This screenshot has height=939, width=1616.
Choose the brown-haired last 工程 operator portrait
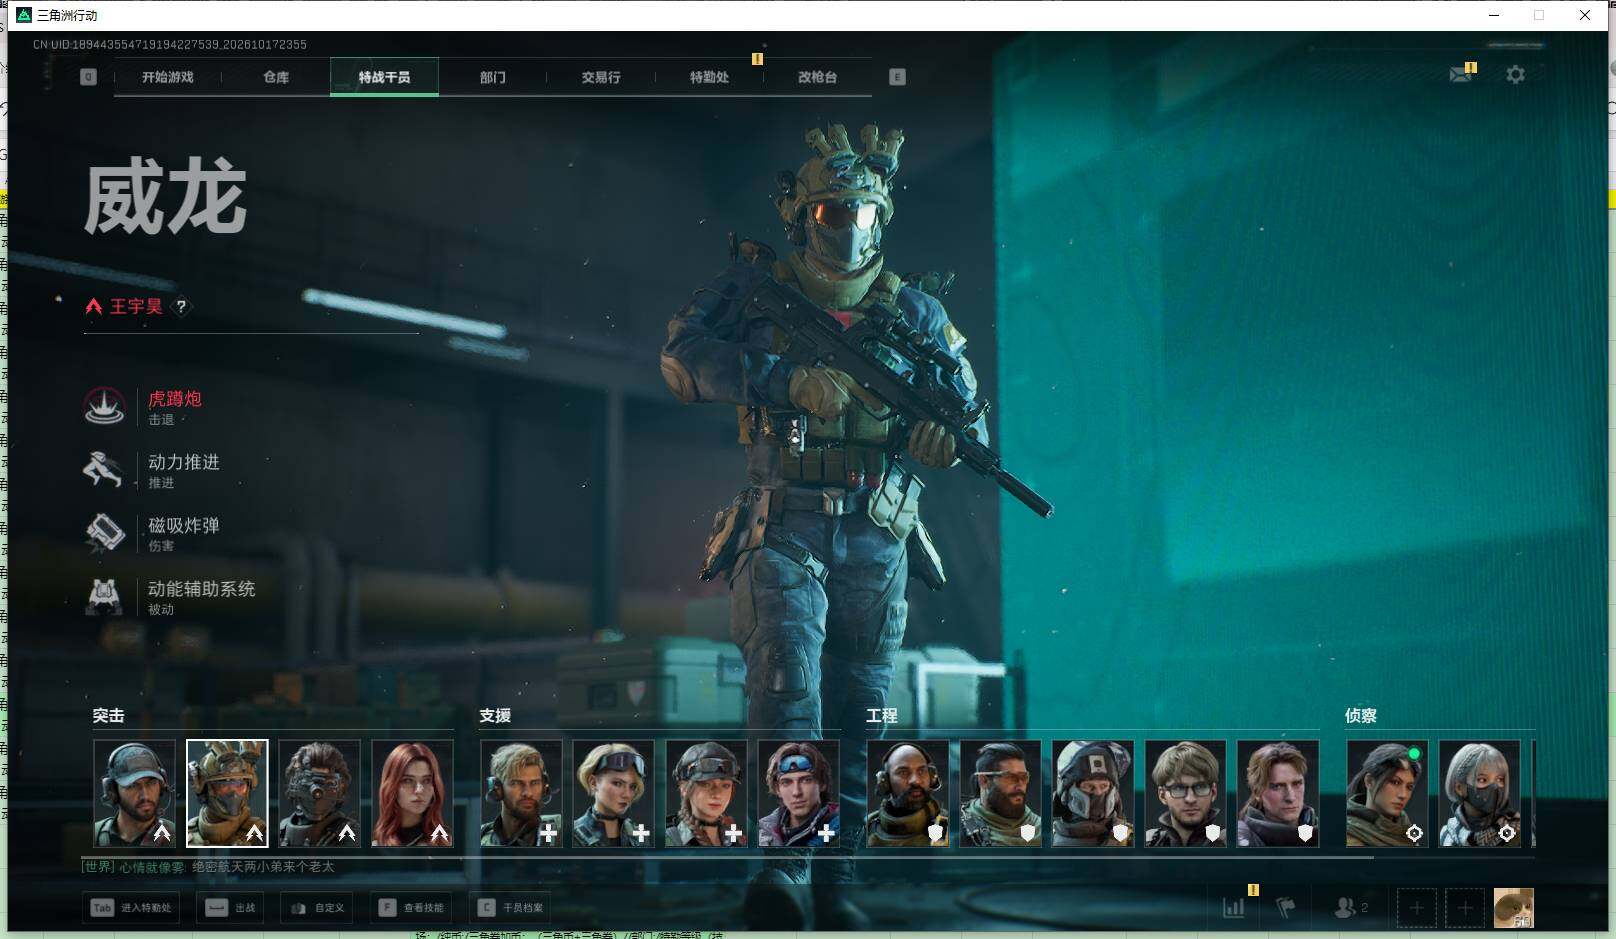[x=1278, y=793]
